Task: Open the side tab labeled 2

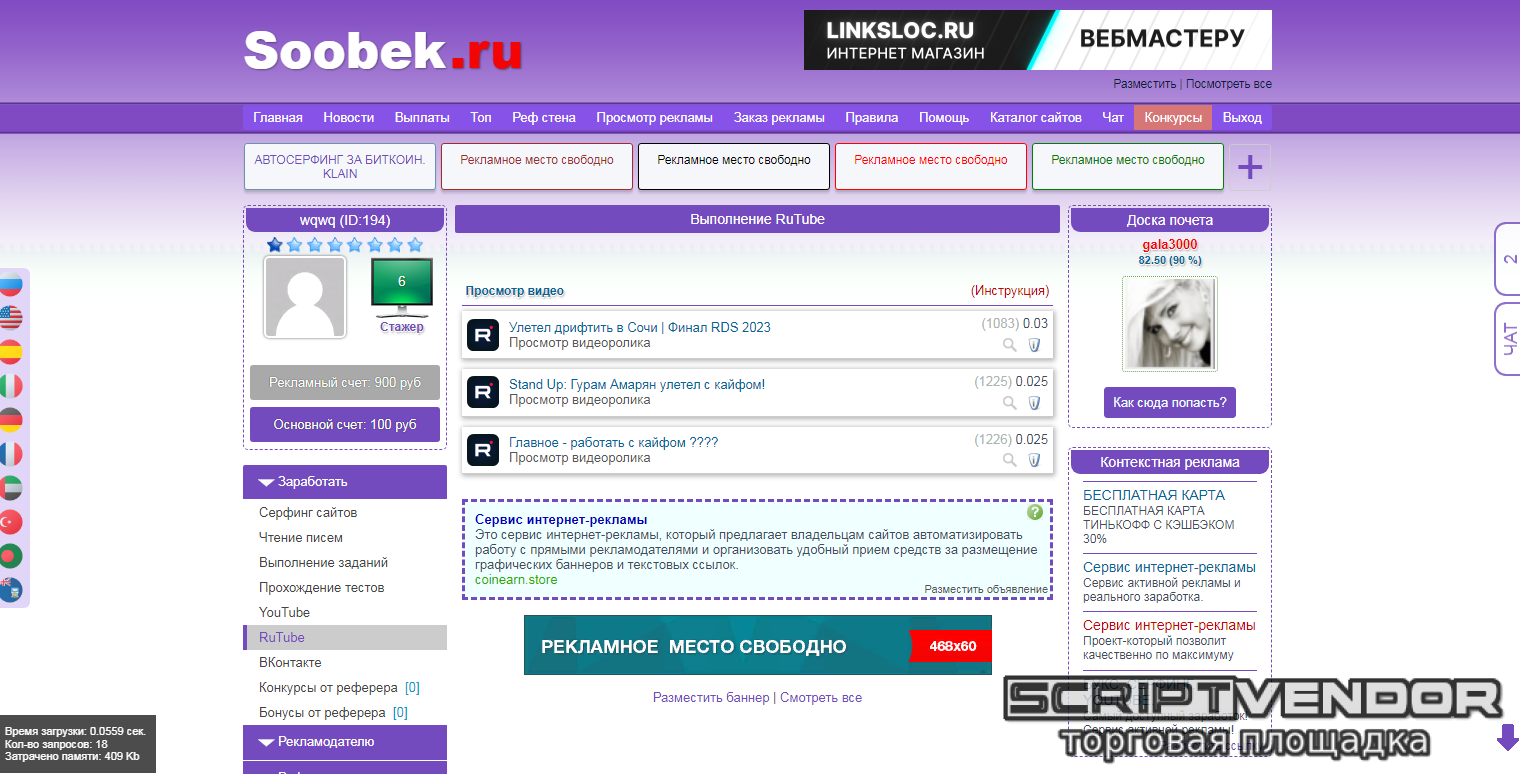Action: (1508, 259)
